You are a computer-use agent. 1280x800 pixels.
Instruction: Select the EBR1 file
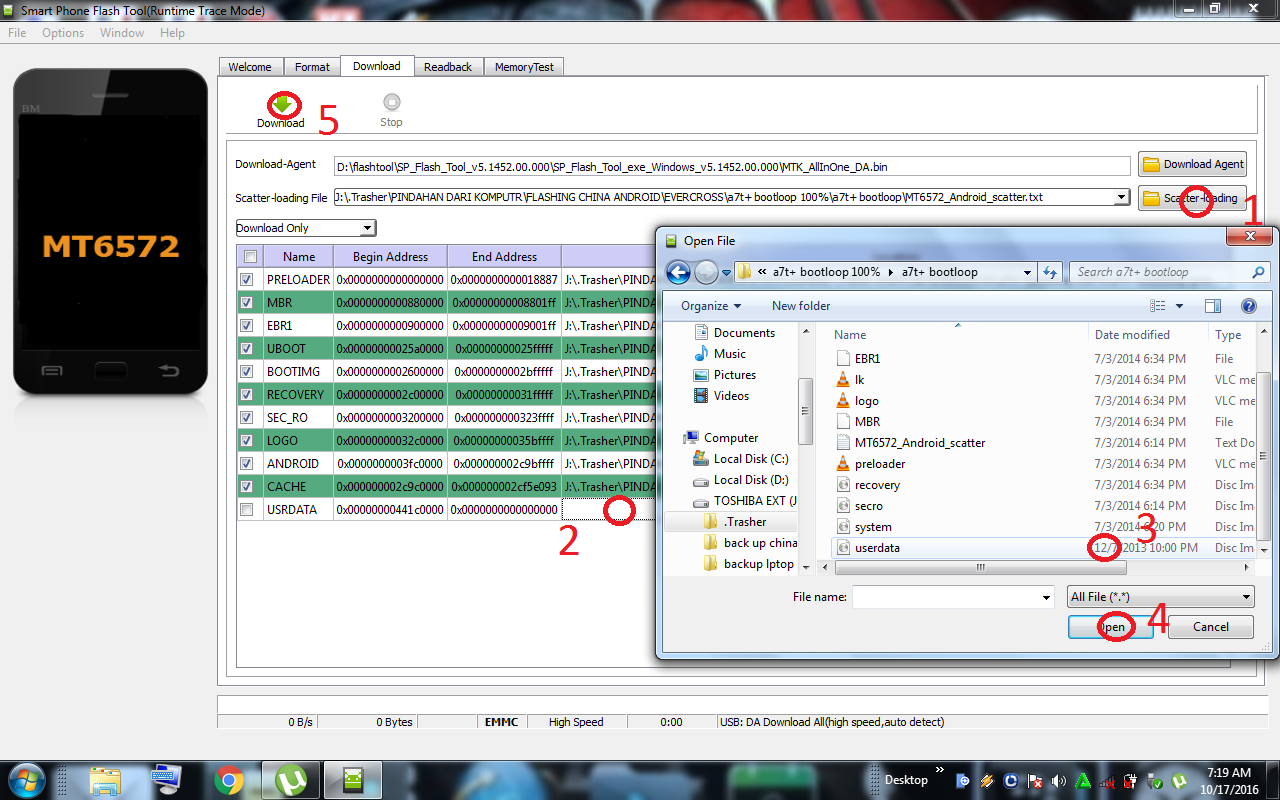(x=867, y=358)
